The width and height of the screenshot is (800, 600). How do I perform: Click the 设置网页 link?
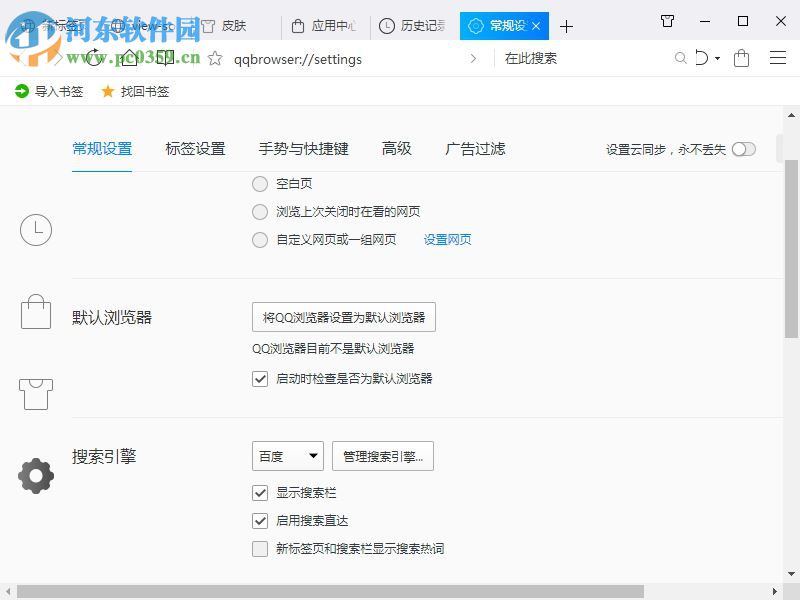tap(447, 239)
